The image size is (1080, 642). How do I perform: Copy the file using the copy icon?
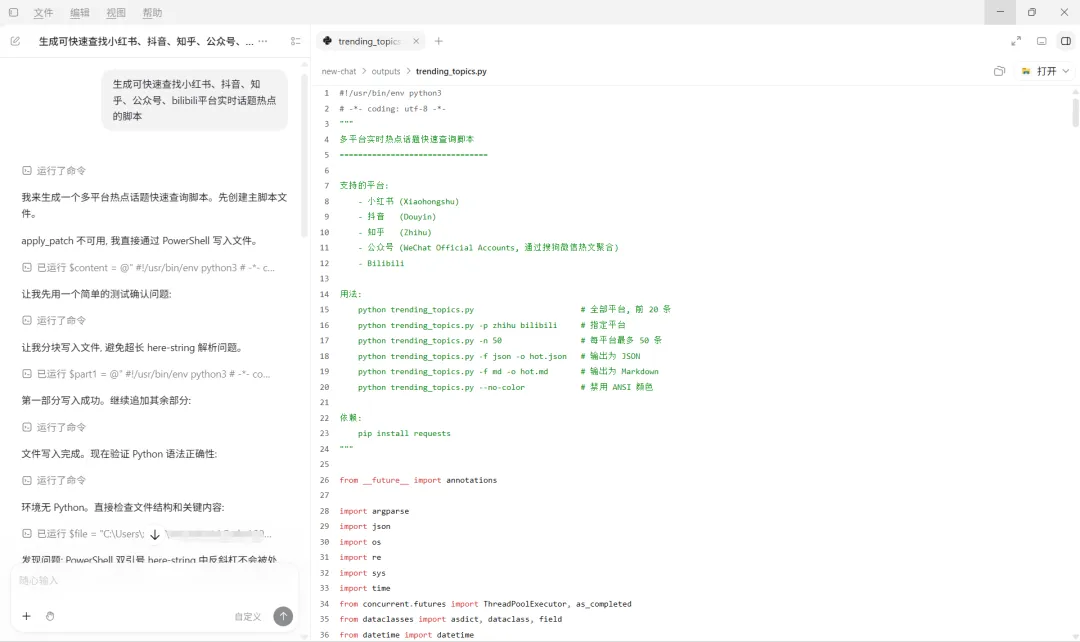pyautogui.click(x=999, y=71)
